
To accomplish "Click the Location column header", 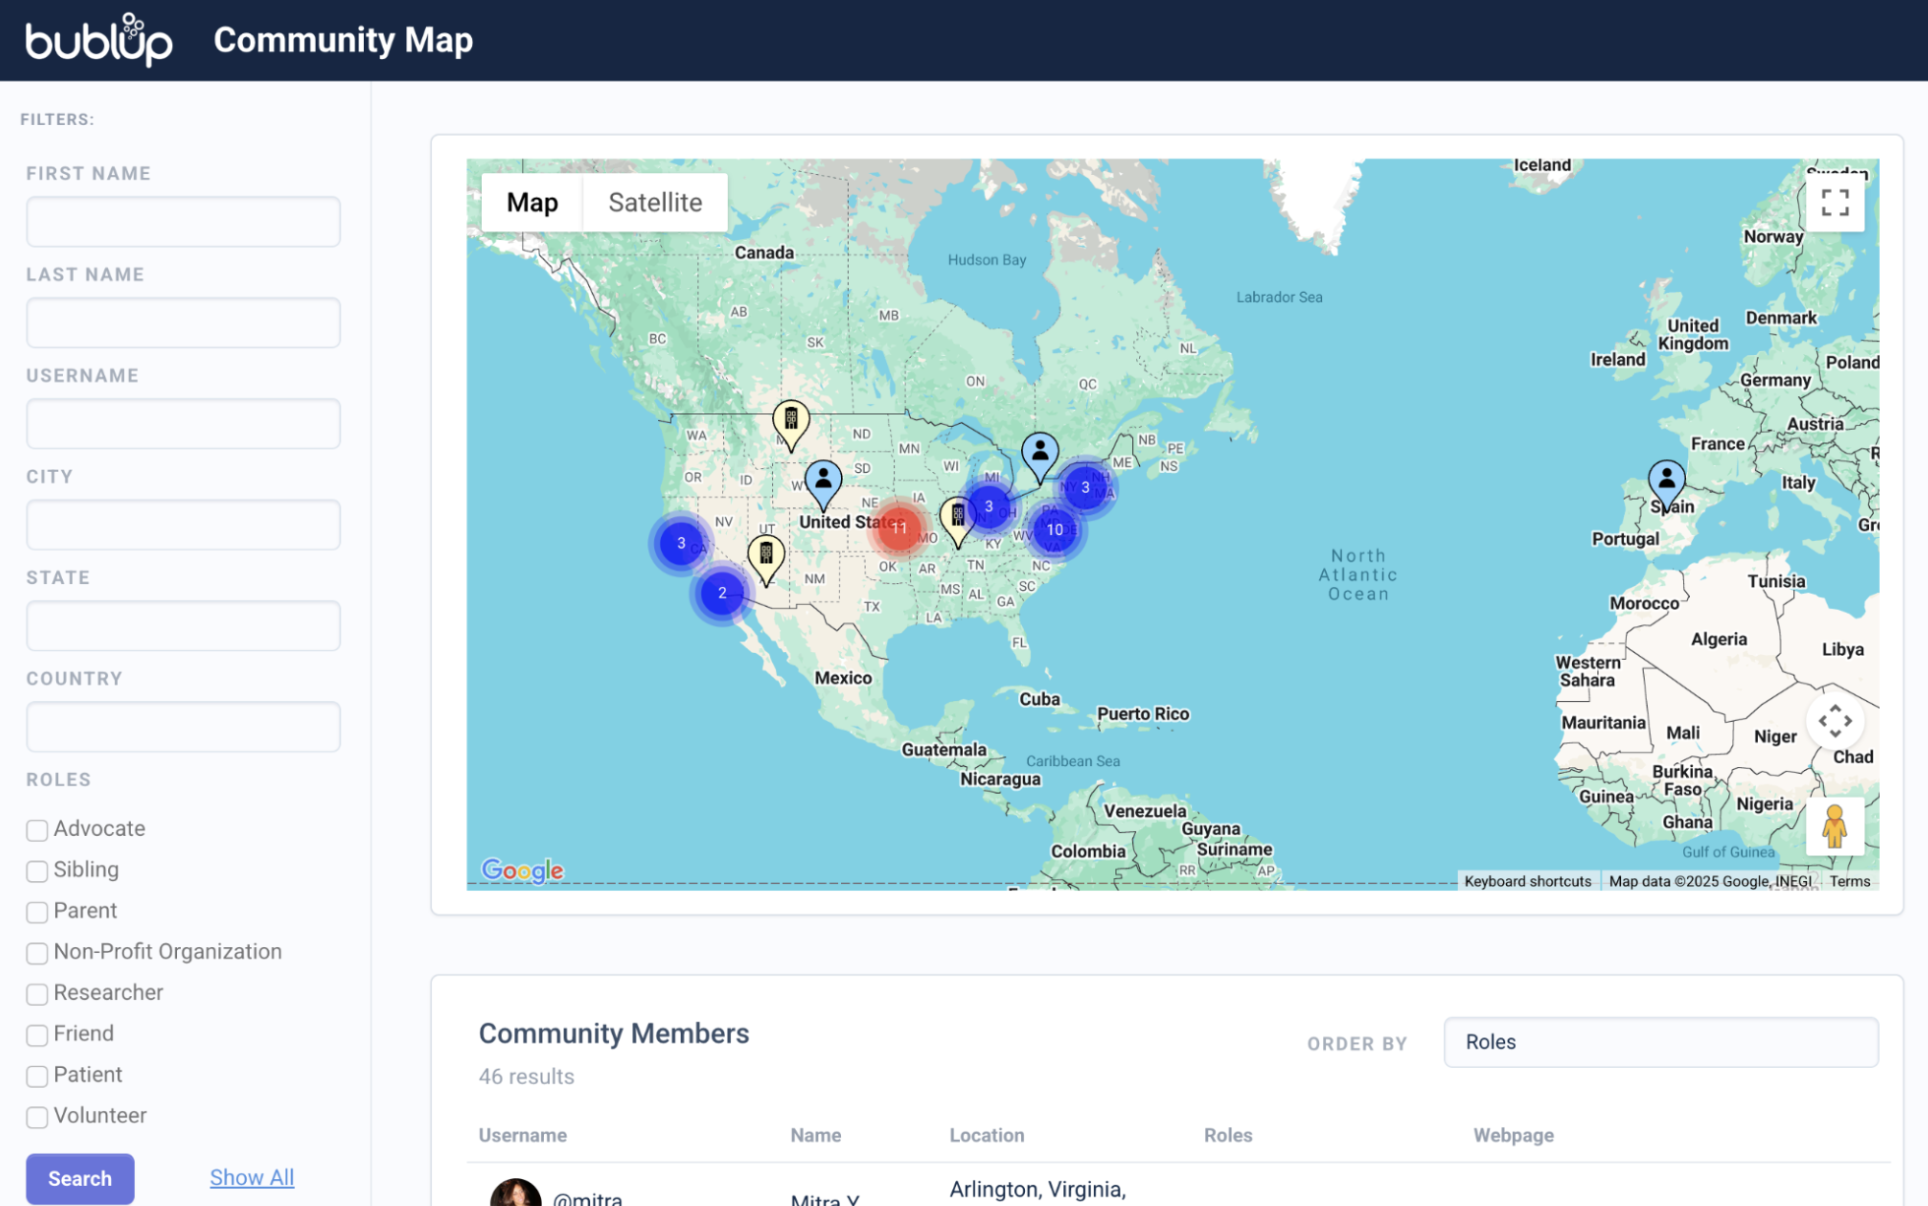I will click(x=986, y=1135).
